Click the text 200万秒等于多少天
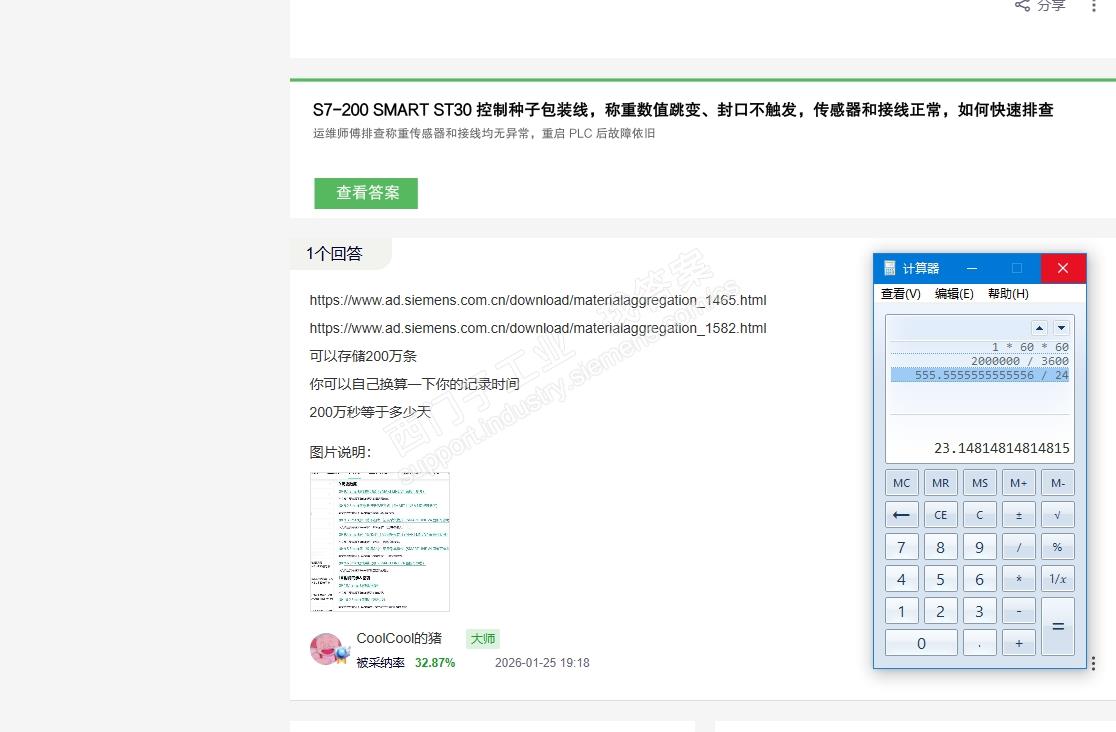This screenshot has height=732, width=1116. (x=370, y=412)
